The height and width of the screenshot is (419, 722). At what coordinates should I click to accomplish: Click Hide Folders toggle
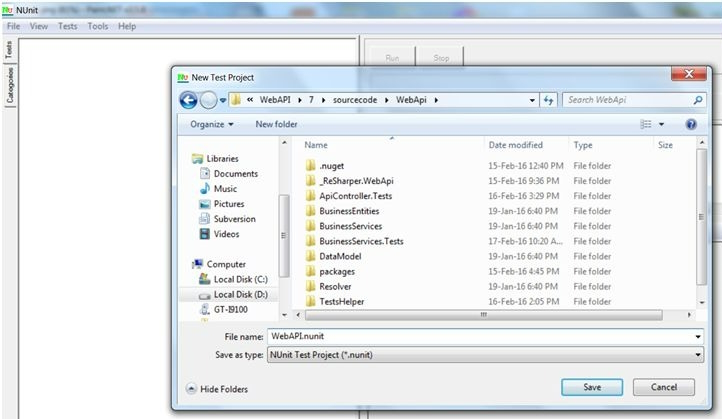(216, 389)
